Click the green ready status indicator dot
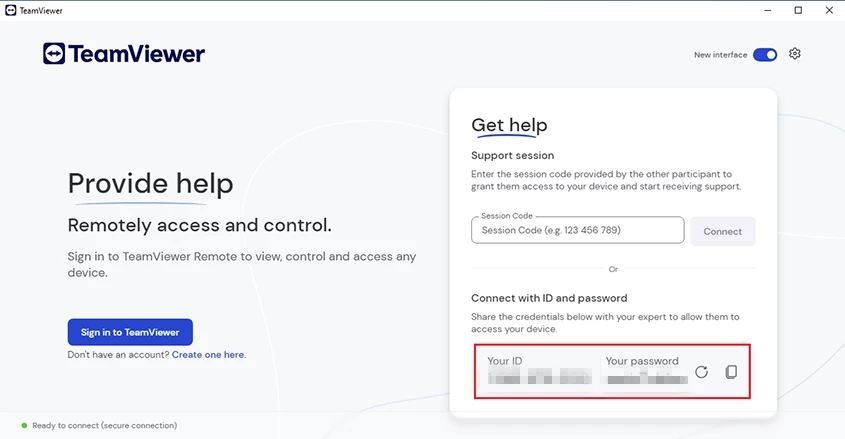Screen dimensions: 845x439 24,426
